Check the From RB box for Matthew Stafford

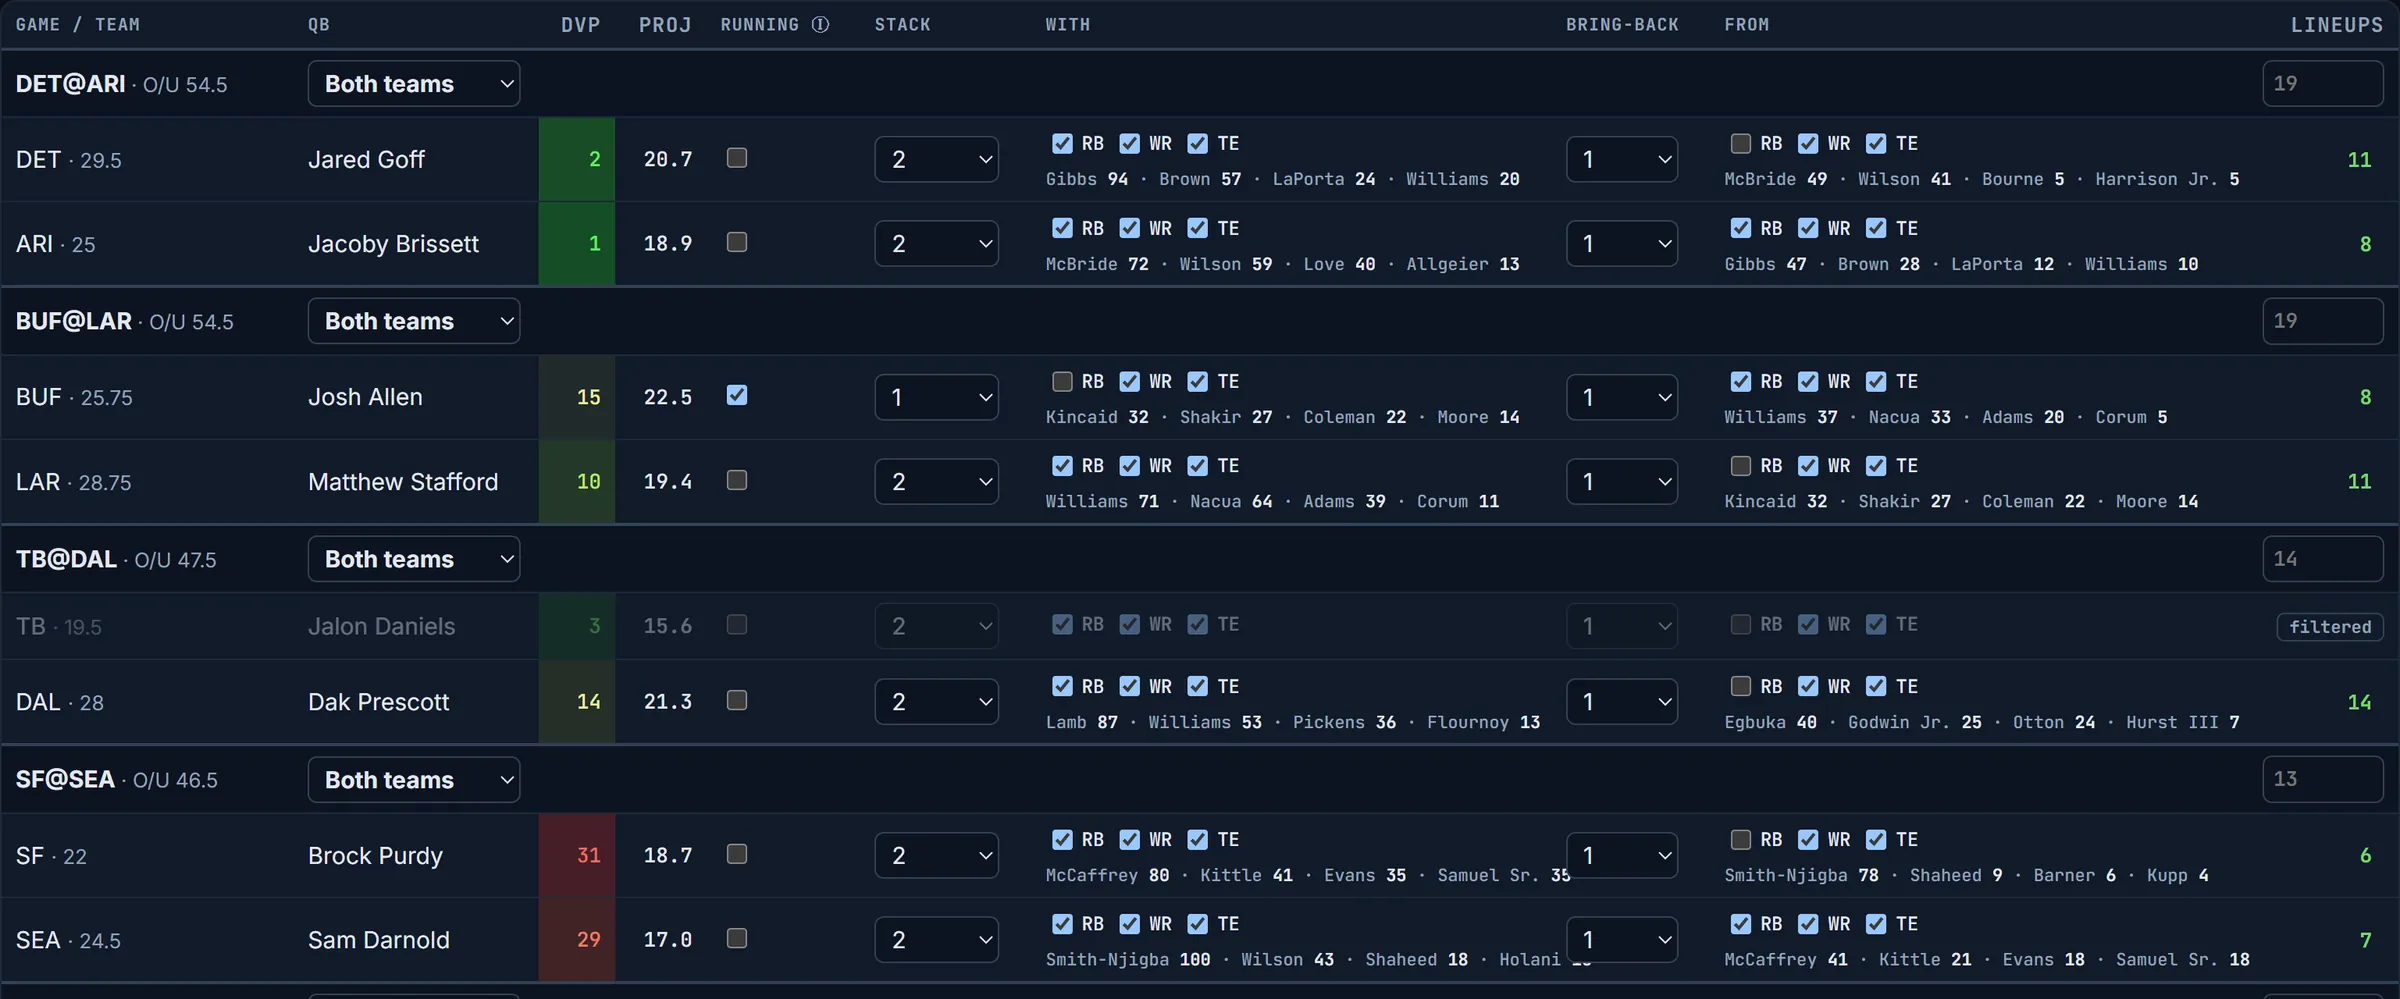[1740, 466]
